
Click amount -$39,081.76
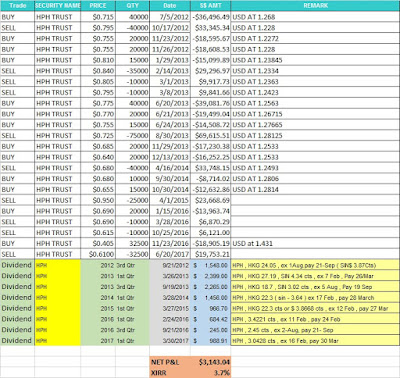[x=210, y=103]
